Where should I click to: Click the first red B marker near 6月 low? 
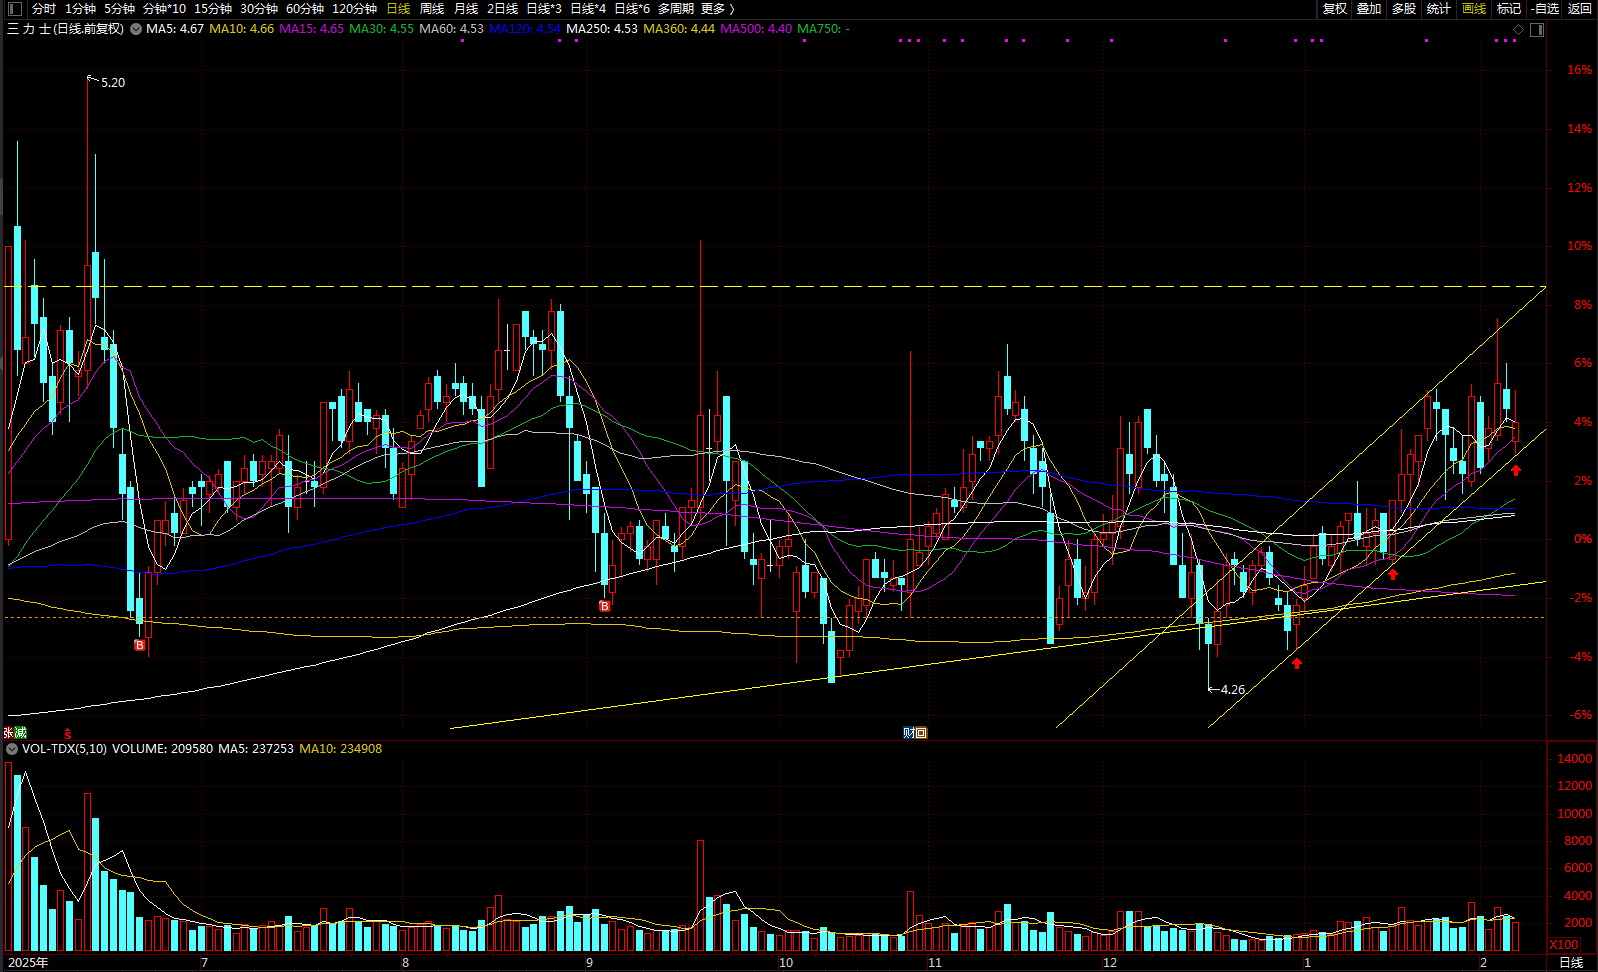point(140,646)
